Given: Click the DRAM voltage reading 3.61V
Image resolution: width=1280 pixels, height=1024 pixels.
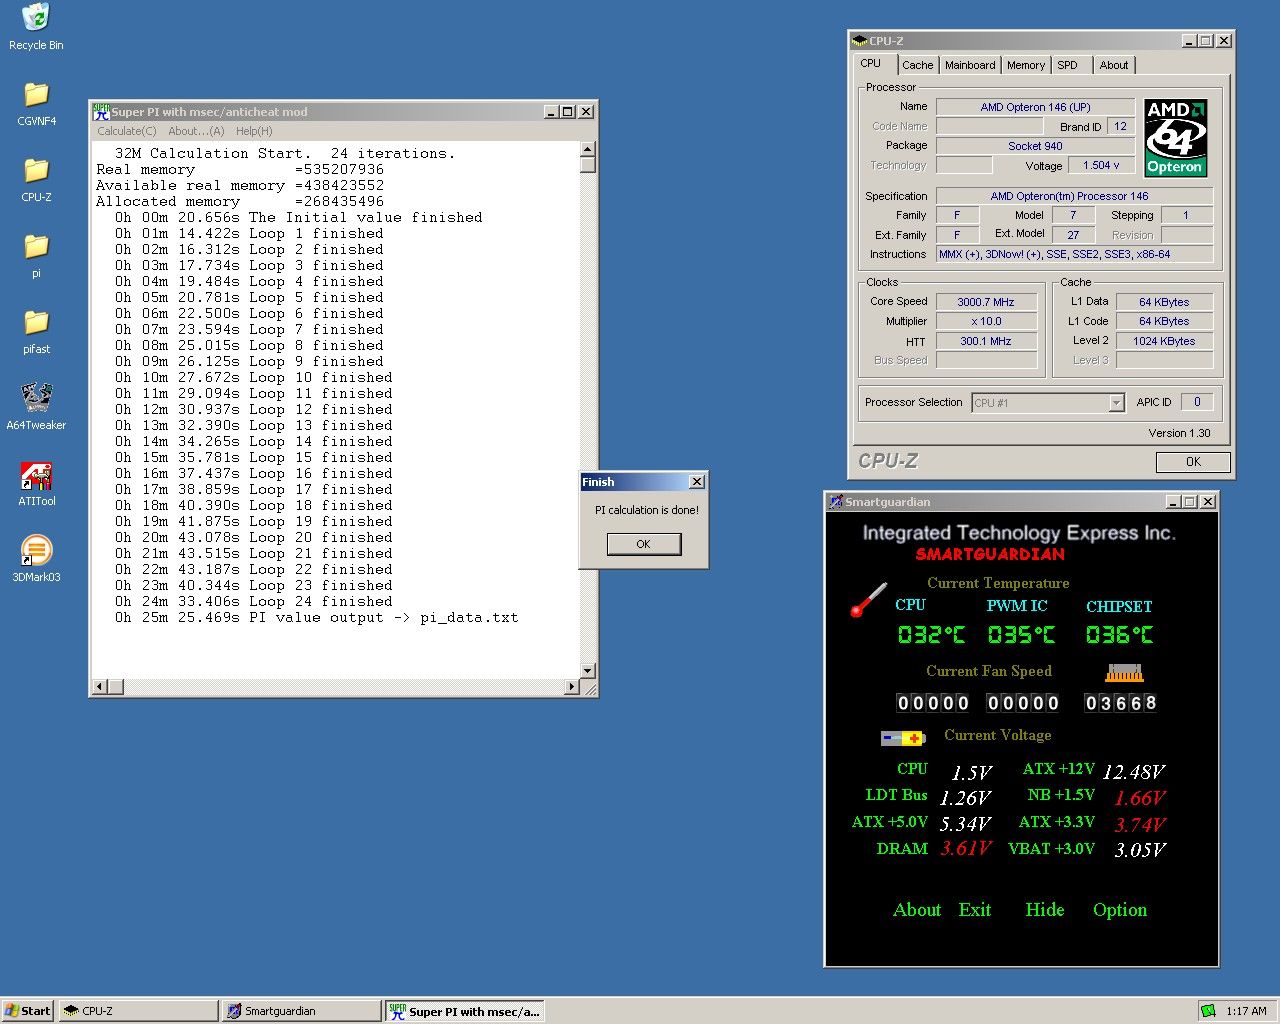Looking at the screenshot, I should point(966,849).
